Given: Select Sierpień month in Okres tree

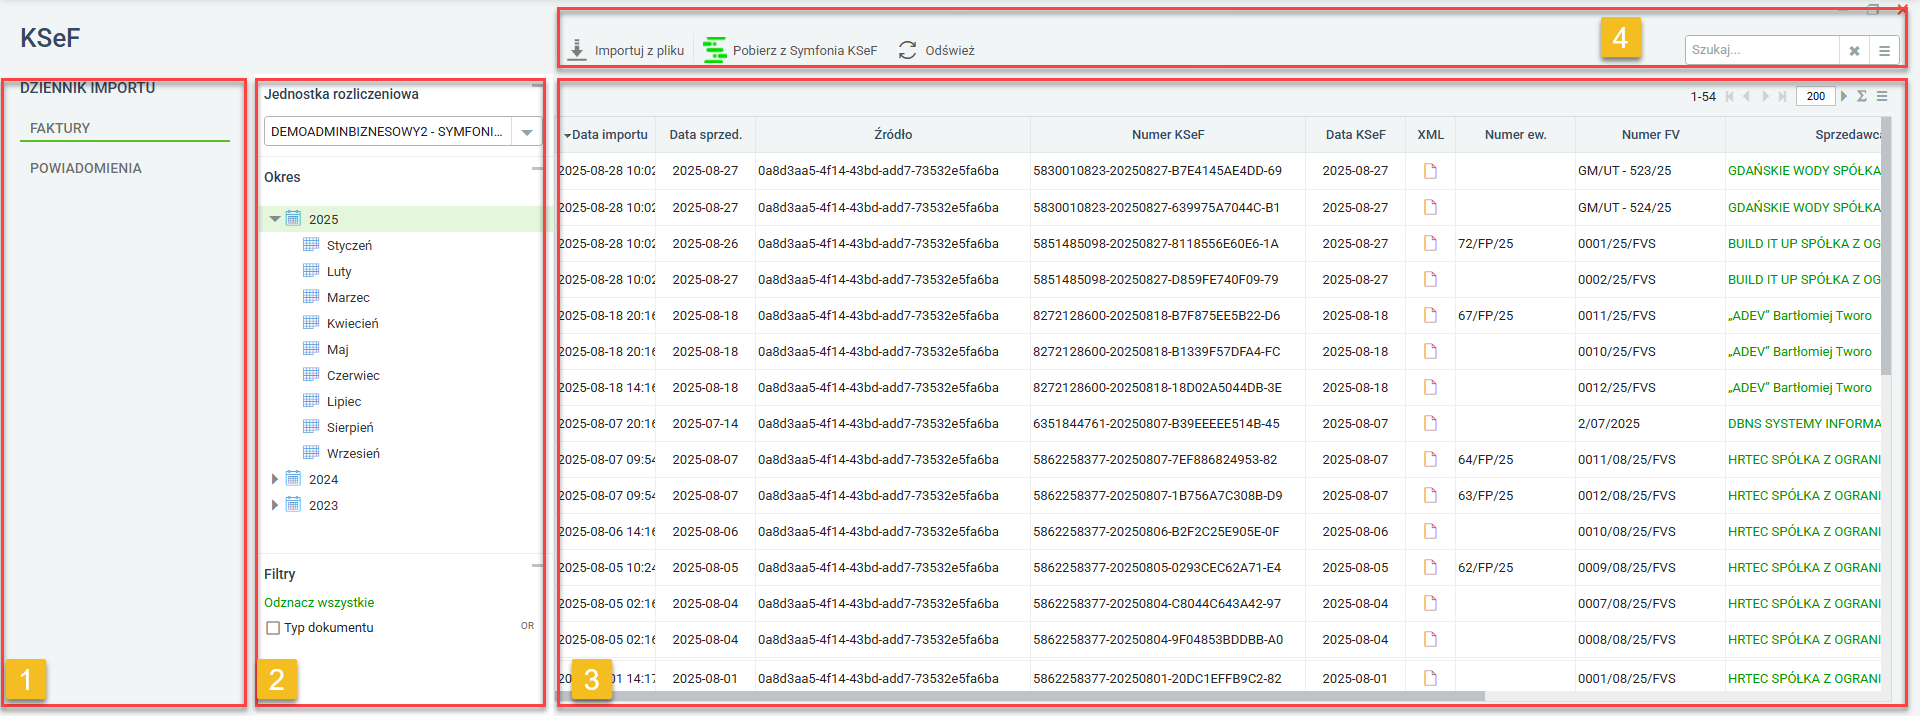Looking at the screenshot, I should coord(350,427).
